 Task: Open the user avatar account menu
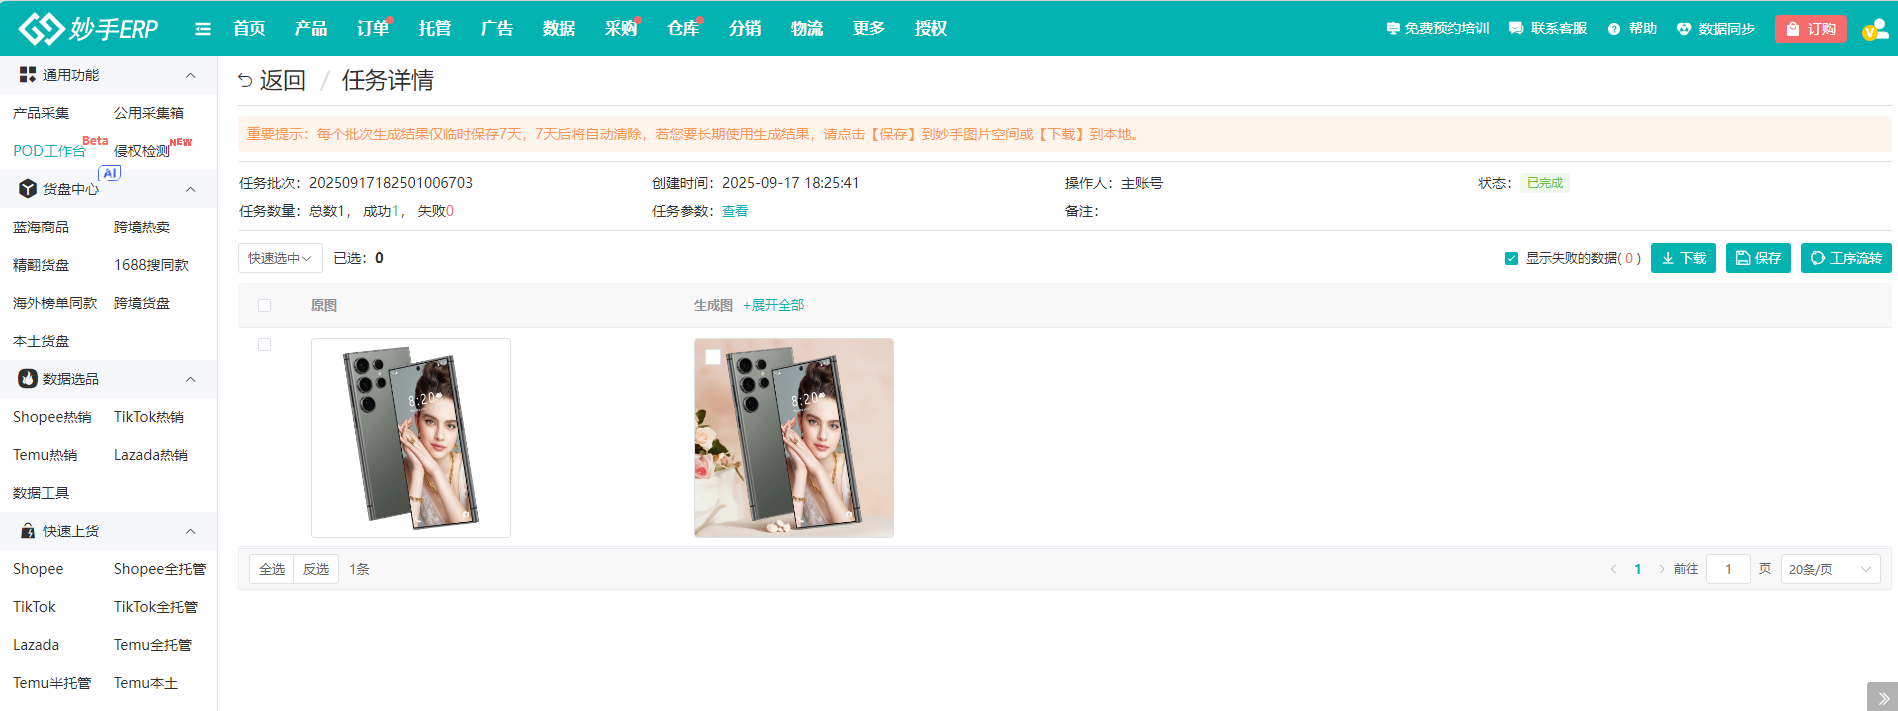[x=1875, y=29]
